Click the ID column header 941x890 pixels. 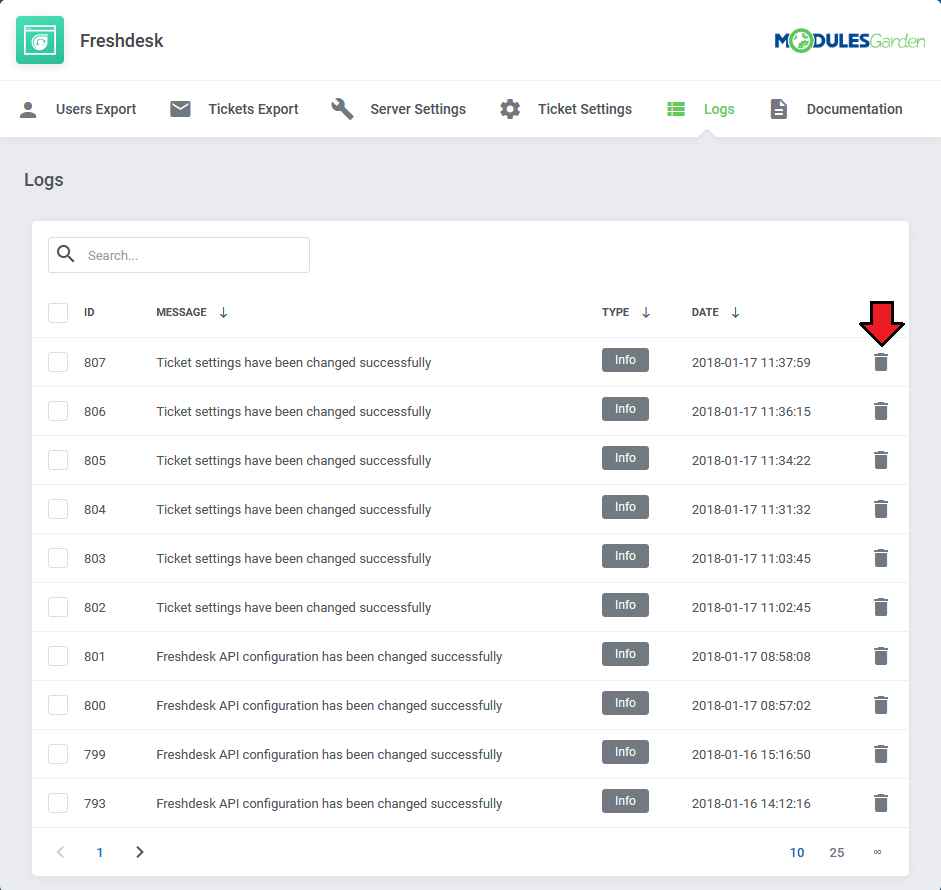click(89, 313)
